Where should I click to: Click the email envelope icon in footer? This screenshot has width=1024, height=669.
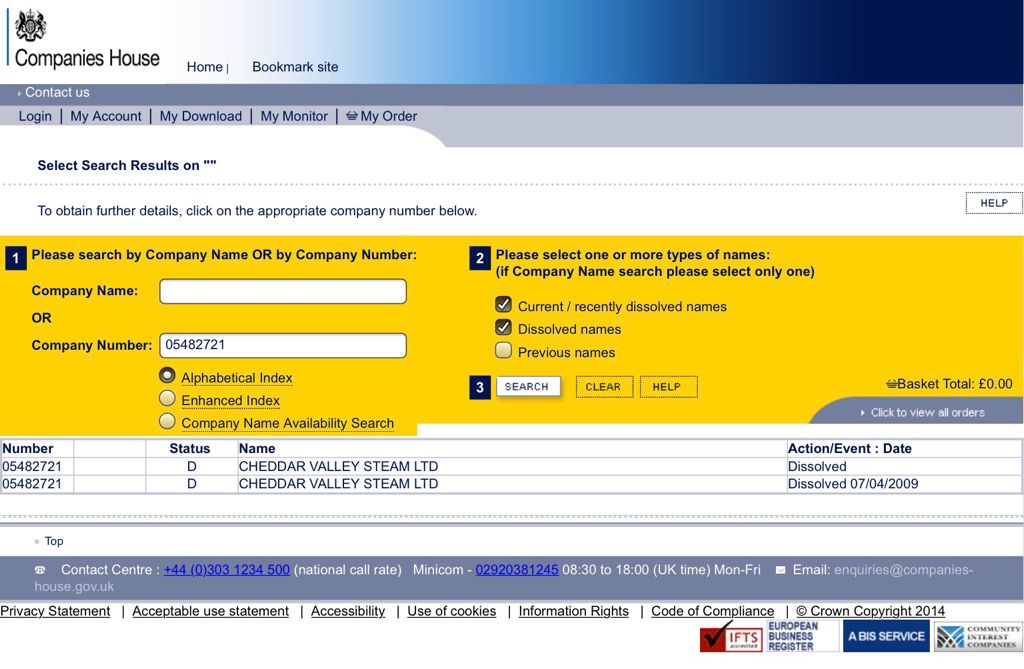click(x=780, y=570)
